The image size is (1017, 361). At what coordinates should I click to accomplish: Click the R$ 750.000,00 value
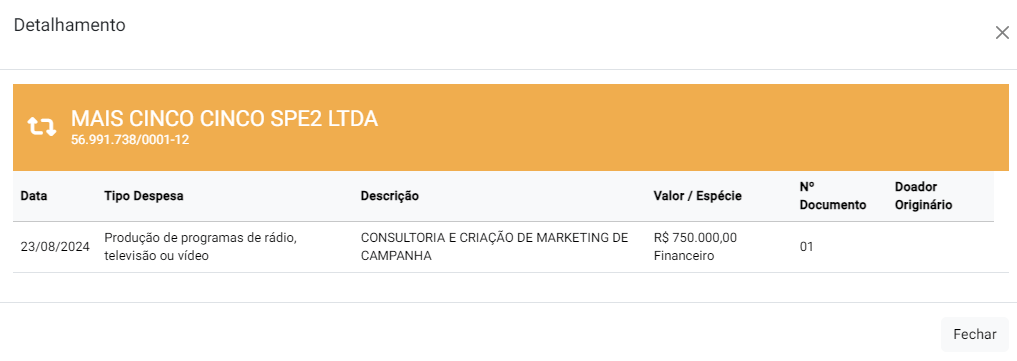coord(695,238)
